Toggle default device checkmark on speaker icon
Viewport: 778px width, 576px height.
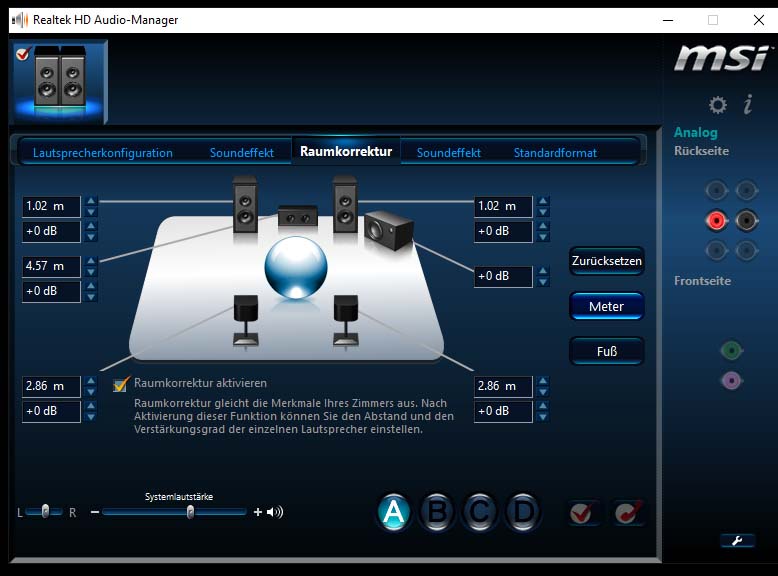[23, 53]
